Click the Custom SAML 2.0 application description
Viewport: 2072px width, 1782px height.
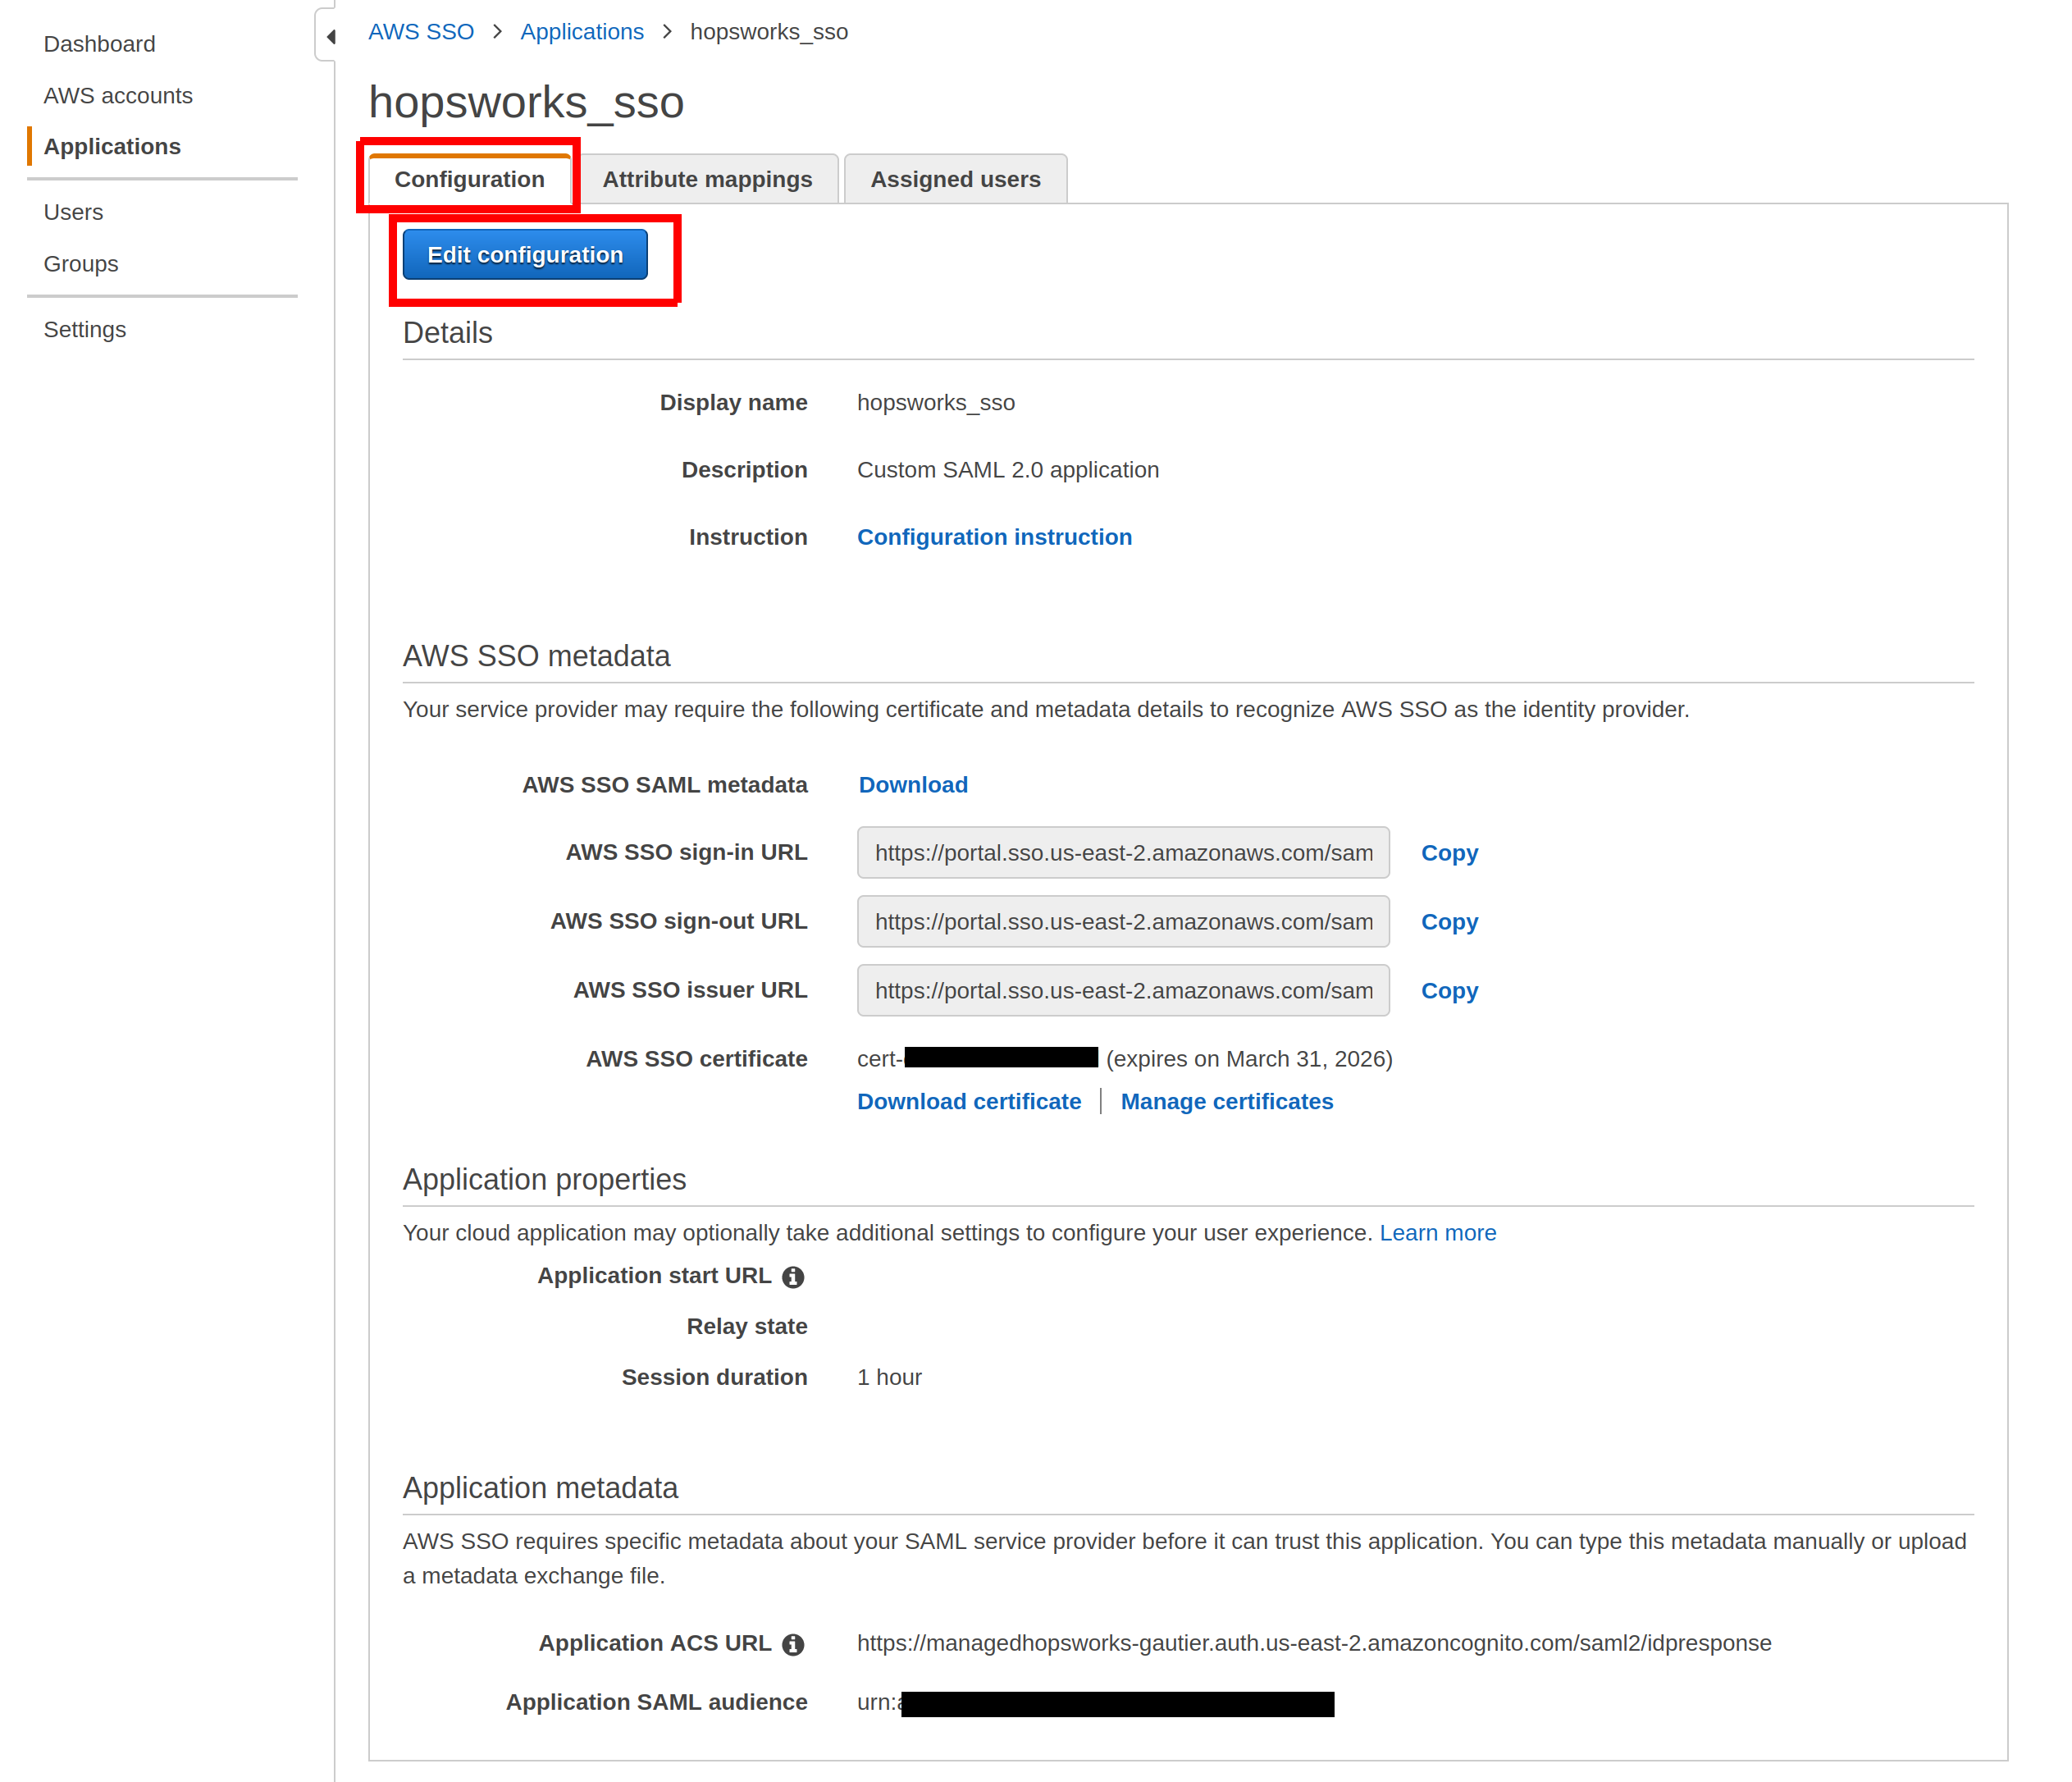[1008, 470]
